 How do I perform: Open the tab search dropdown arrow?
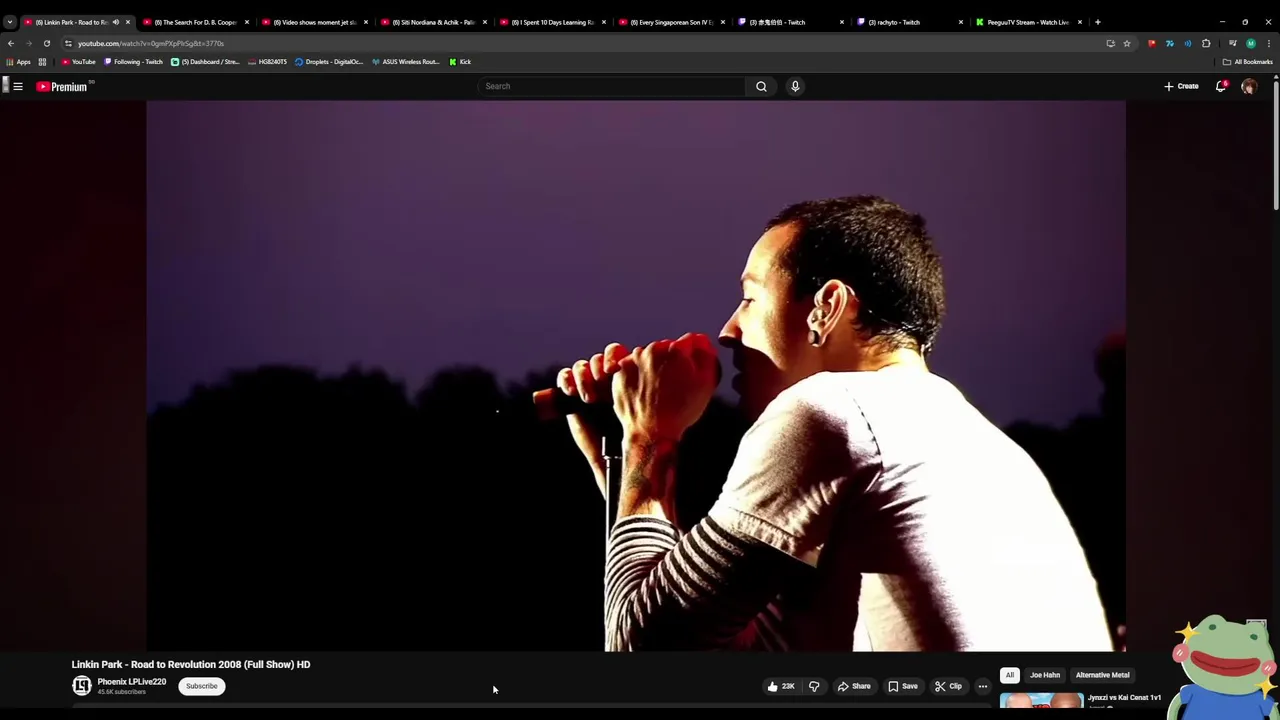[x=10, y=22]
